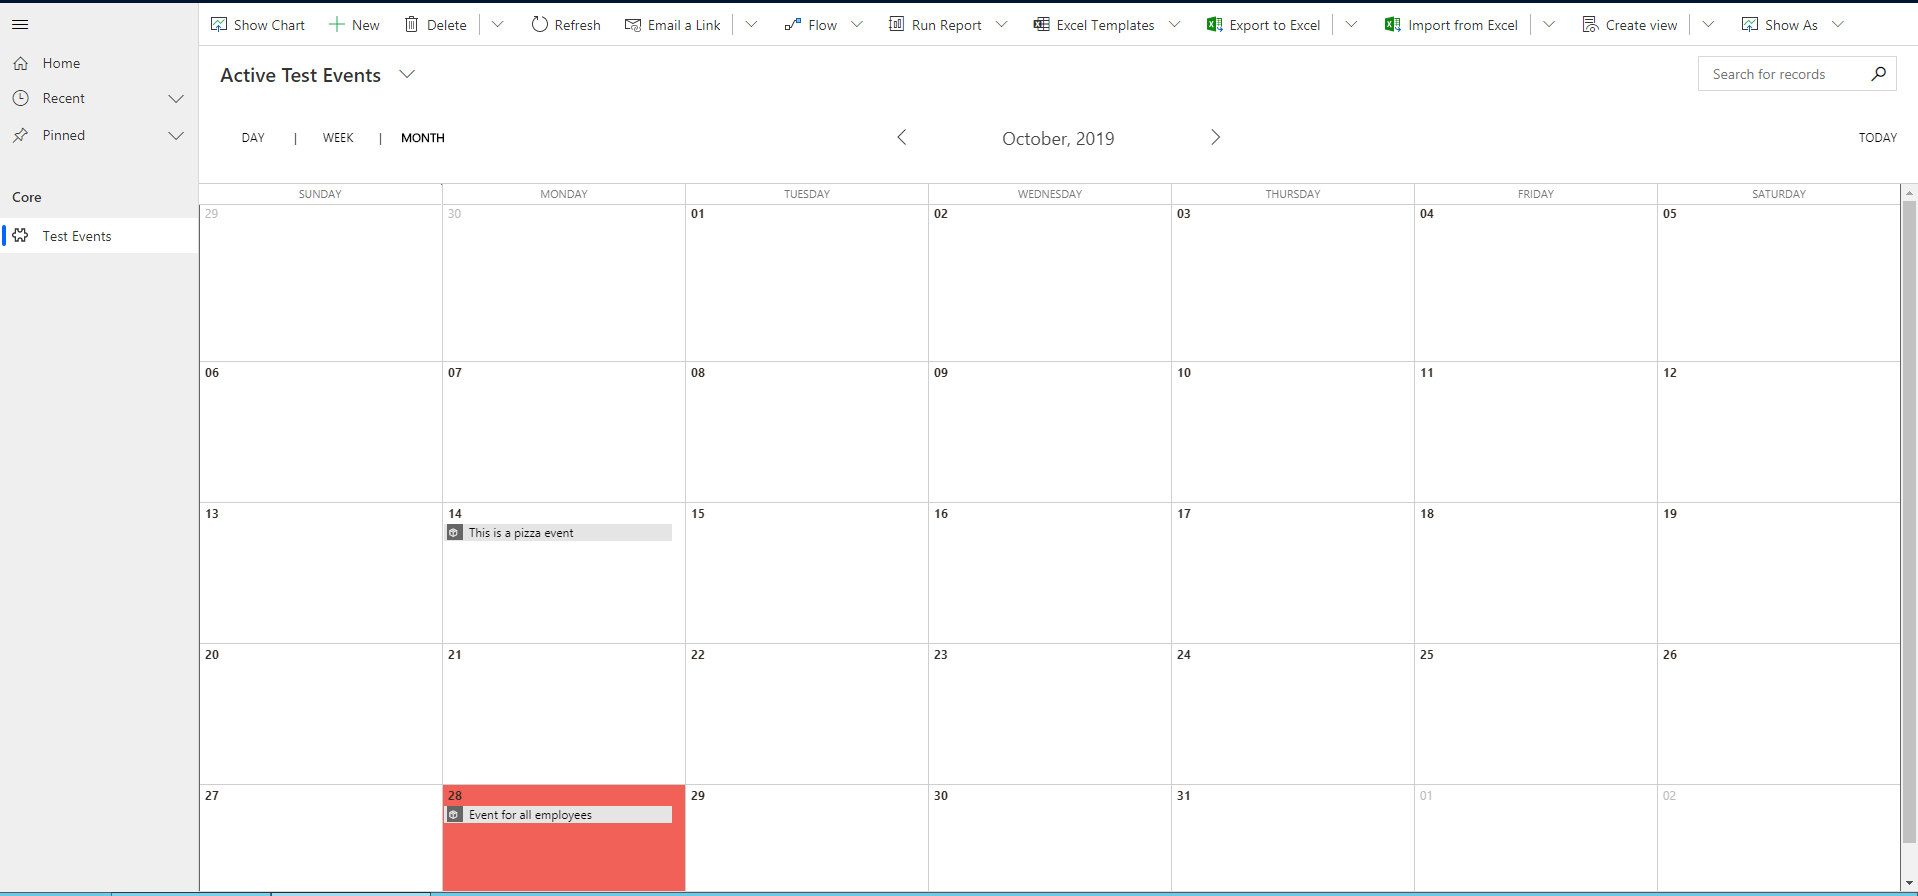This screenshot has height=896, width=1918.
Task: Click the hamburger menu icon
Action: click(20, 24)
